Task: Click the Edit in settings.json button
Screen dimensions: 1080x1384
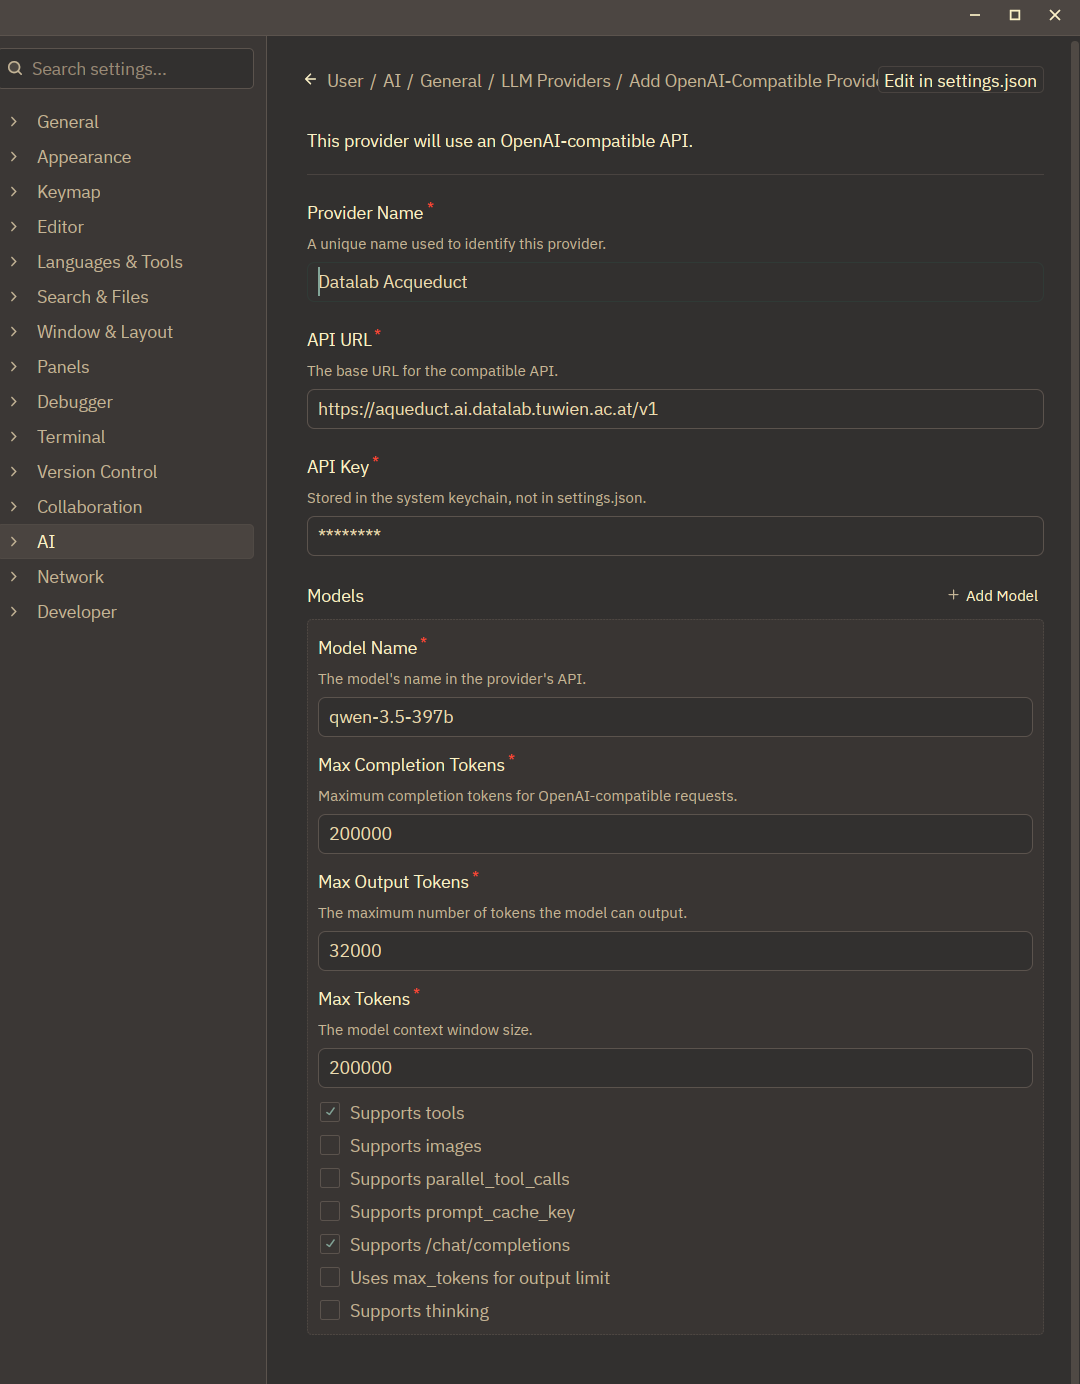Action: tap(960, 81)
